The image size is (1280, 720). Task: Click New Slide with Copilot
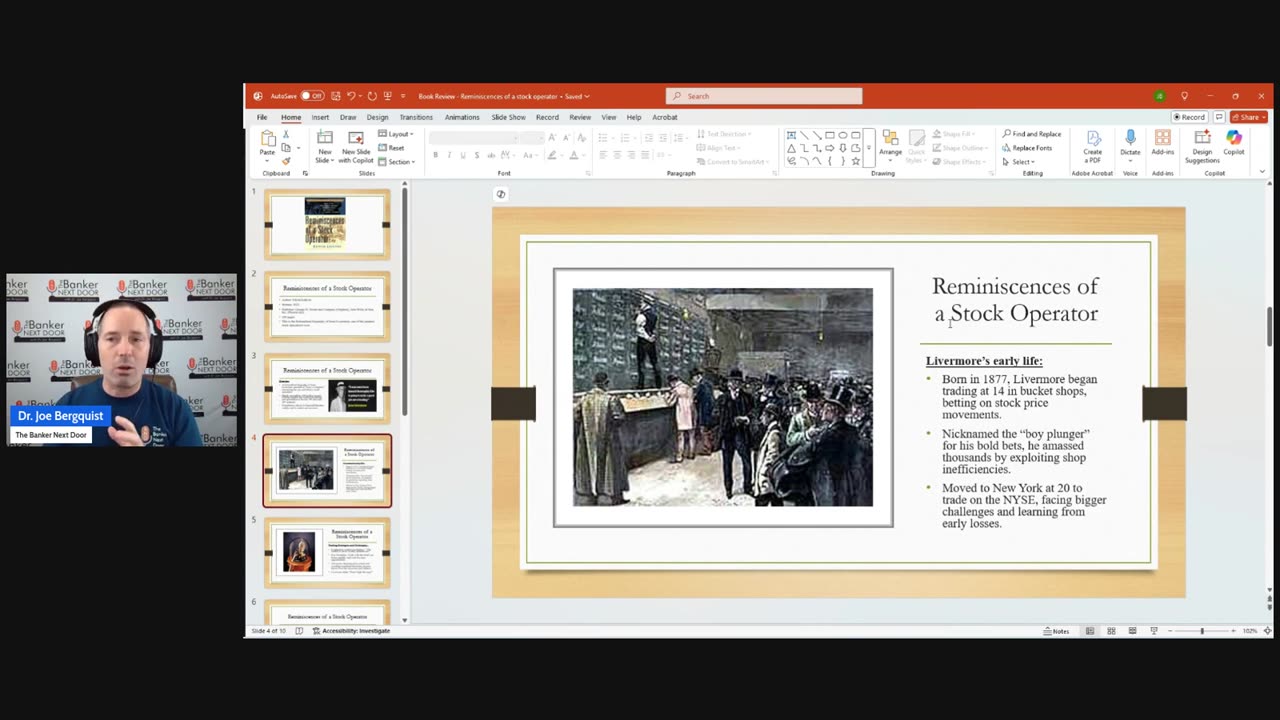356,145
